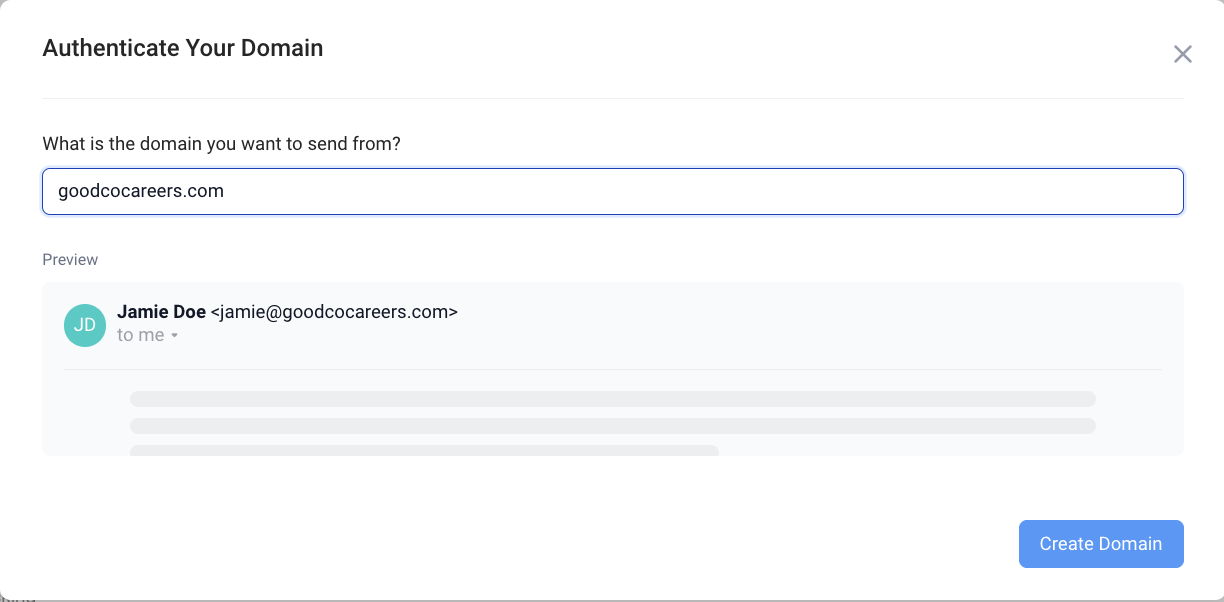This screenshot has width=1224, height=602.
Task: Click the 'What is the domain' label
Action: pos(221,144)
